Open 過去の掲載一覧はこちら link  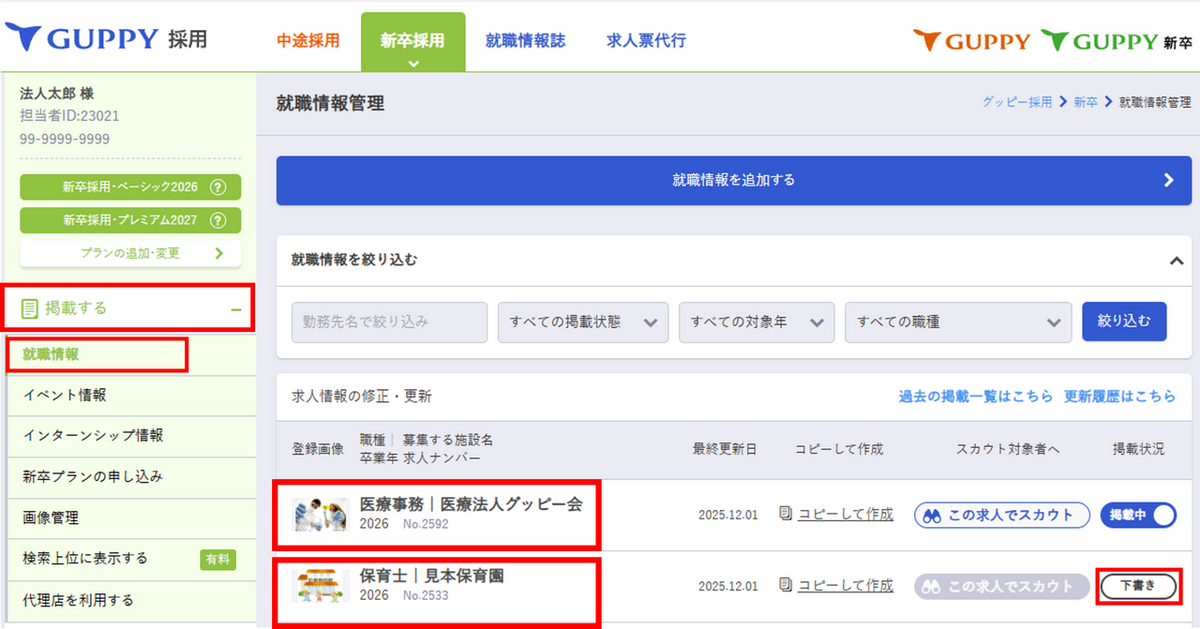click(976, 397)
